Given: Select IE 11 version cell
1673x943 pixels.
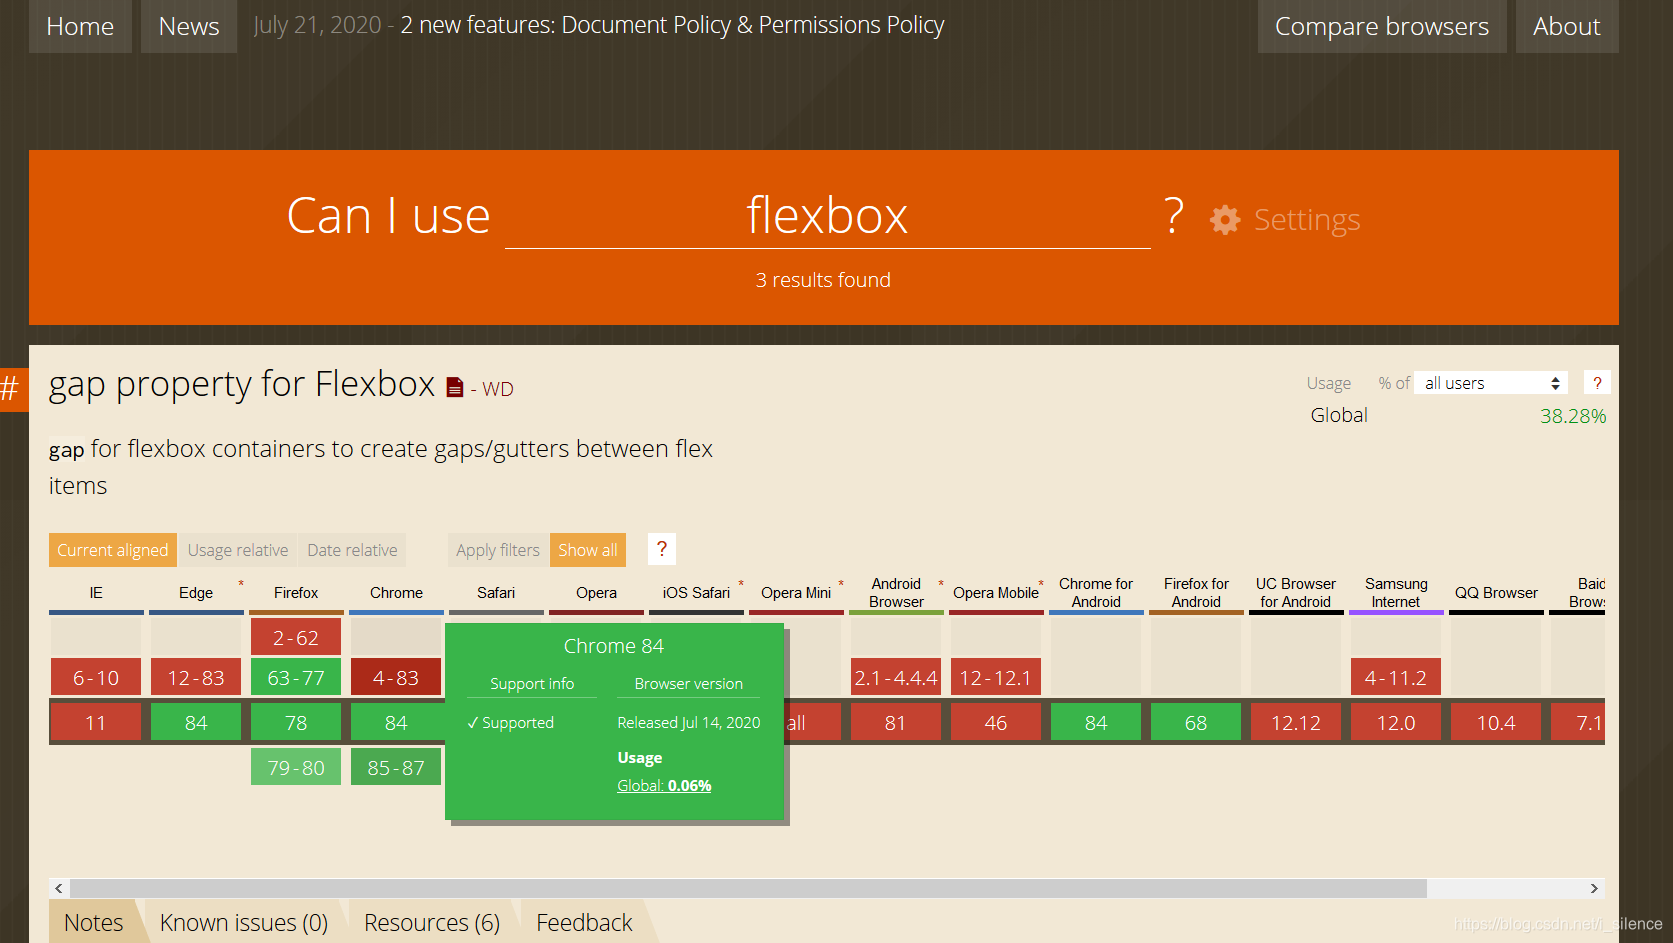Looking at the screenshot, I should pyautogui.click(x=96, y=722).
